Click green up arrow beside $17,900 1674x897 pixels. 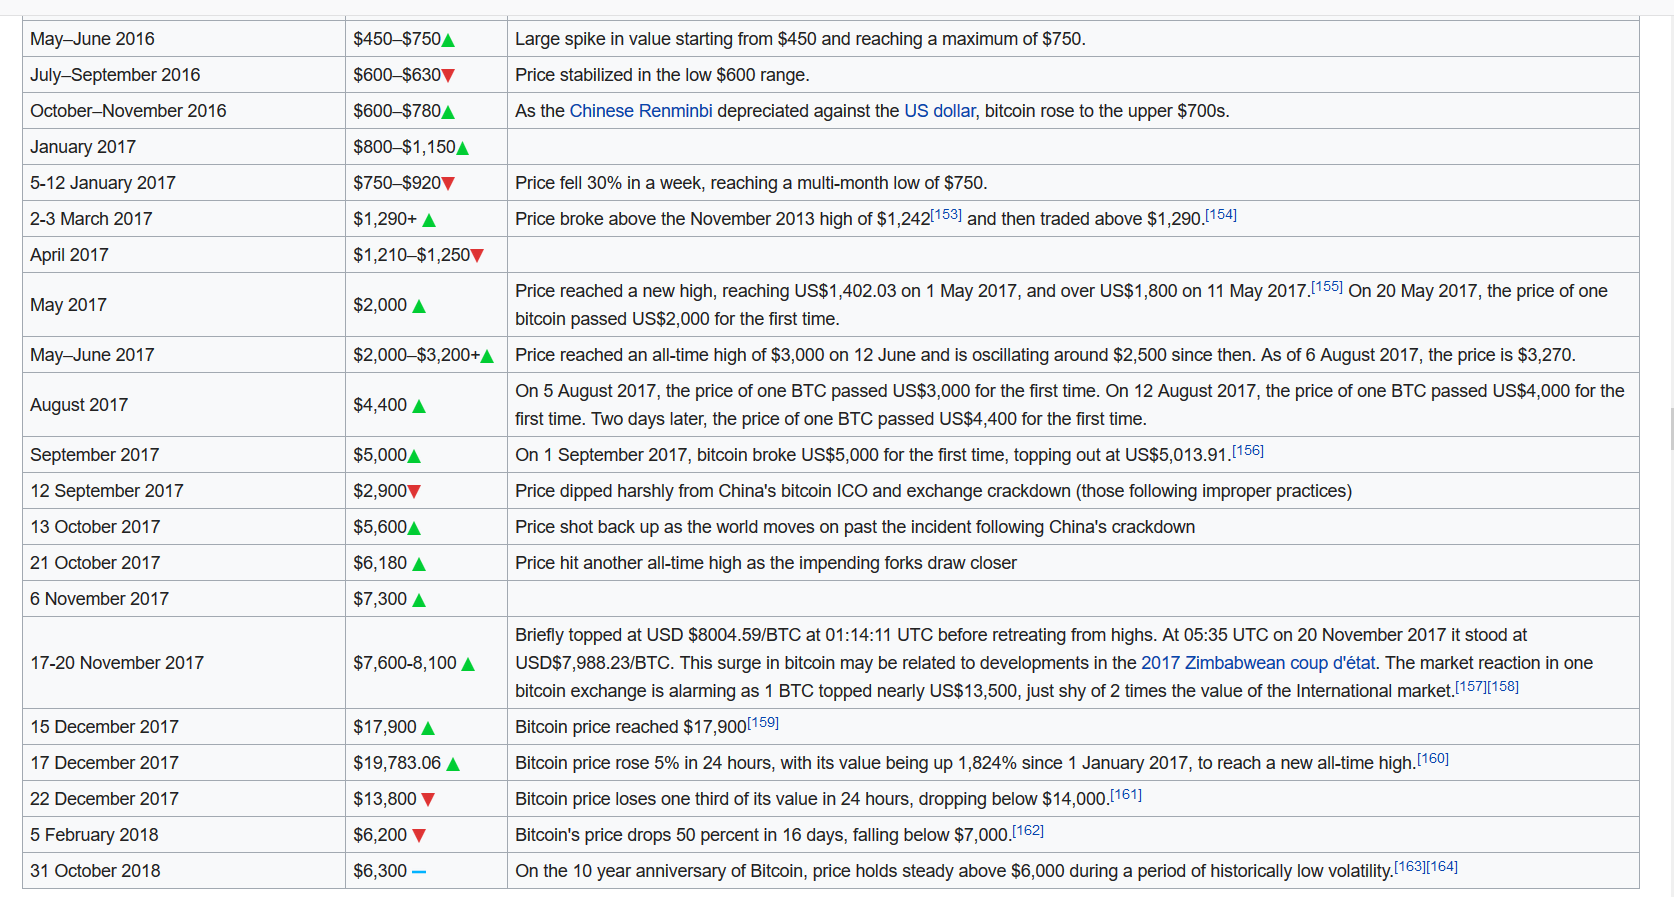click(x=428, y=728)
